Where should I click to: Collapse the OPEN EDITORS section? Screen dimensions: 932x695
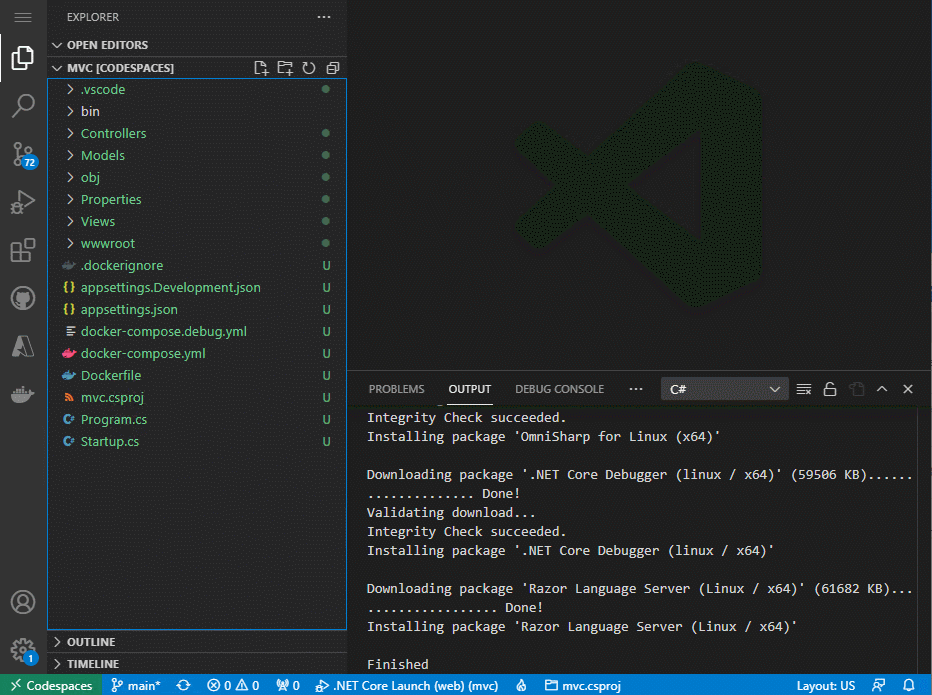(x=197, y=45)
